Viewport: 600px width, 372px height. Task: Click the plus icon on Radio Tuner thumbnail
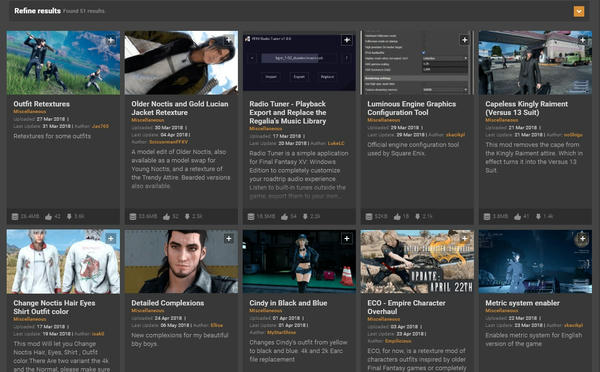click(x=347, y=40)
